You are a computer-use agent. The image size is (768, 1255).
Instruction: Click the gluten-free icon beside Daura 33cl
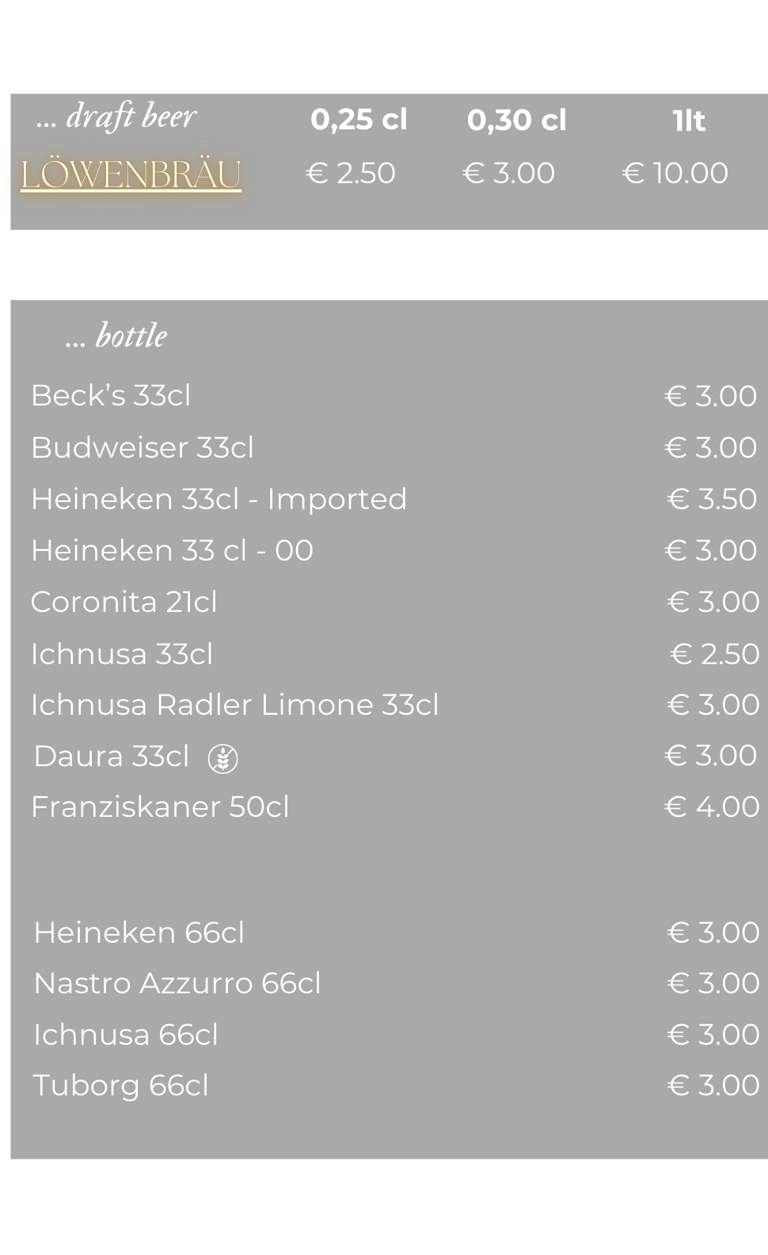(x=223, y=760)
